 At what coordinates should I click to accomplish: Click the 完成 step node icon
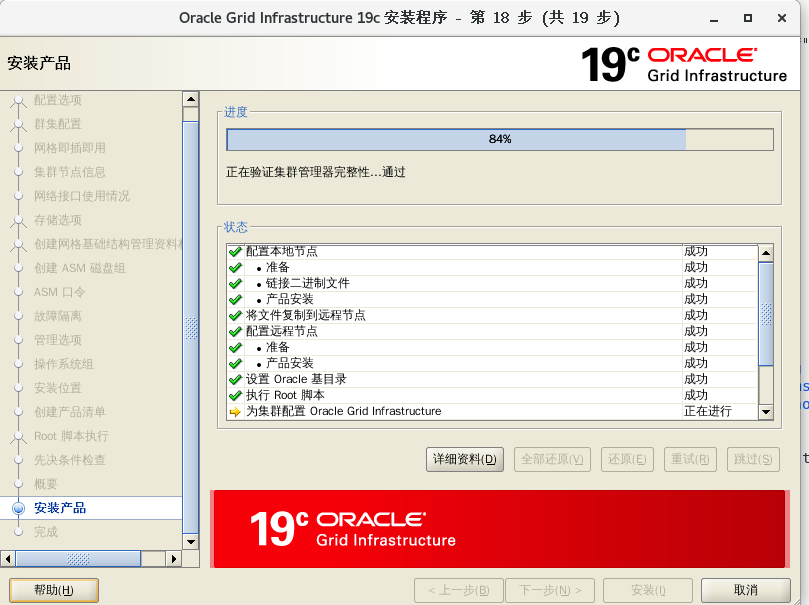pyautogui.click(x=19, y=532)
